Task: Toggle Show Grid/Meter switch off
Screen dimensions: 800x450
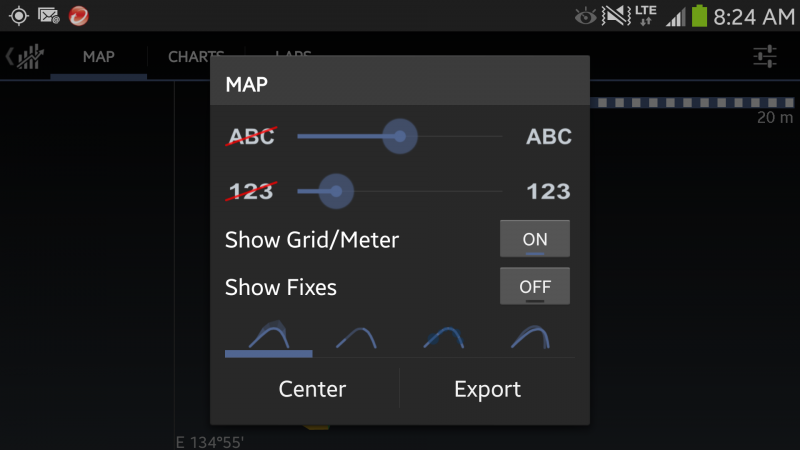Action: (x=535, y=239)
